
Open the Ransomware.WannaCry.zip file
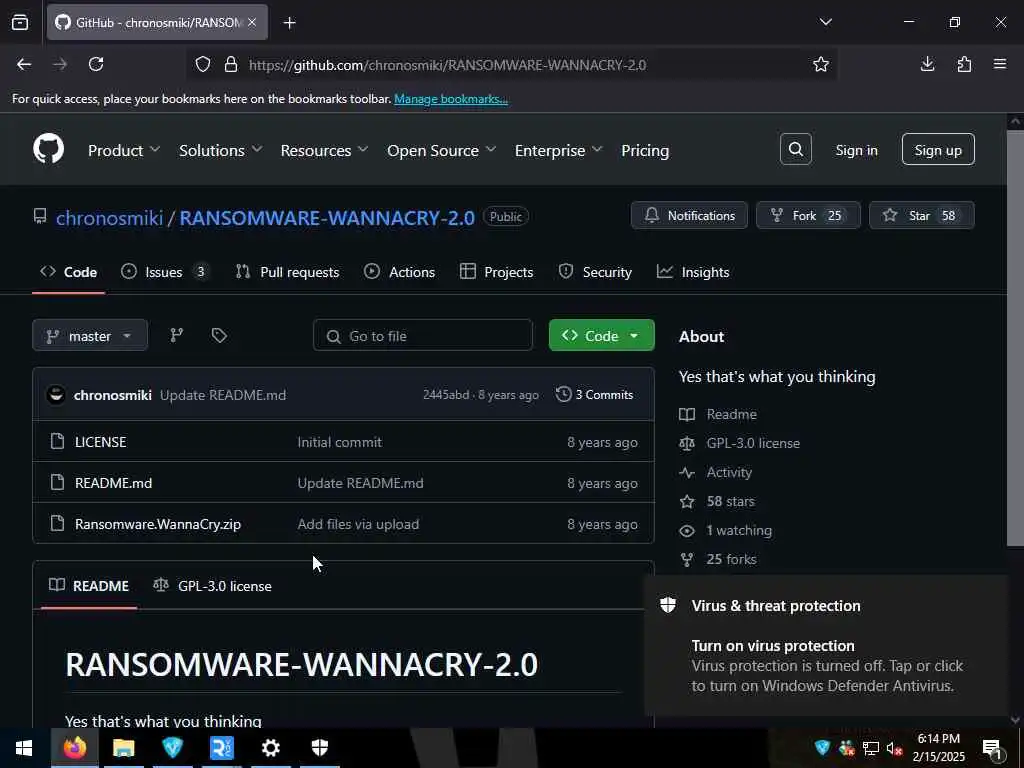coord(158,524)
